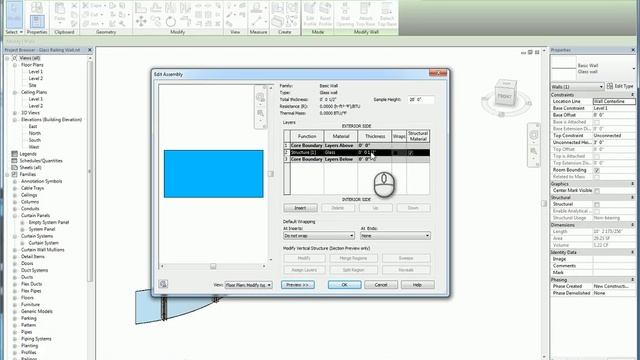Close the Project Browser panel

90,50
